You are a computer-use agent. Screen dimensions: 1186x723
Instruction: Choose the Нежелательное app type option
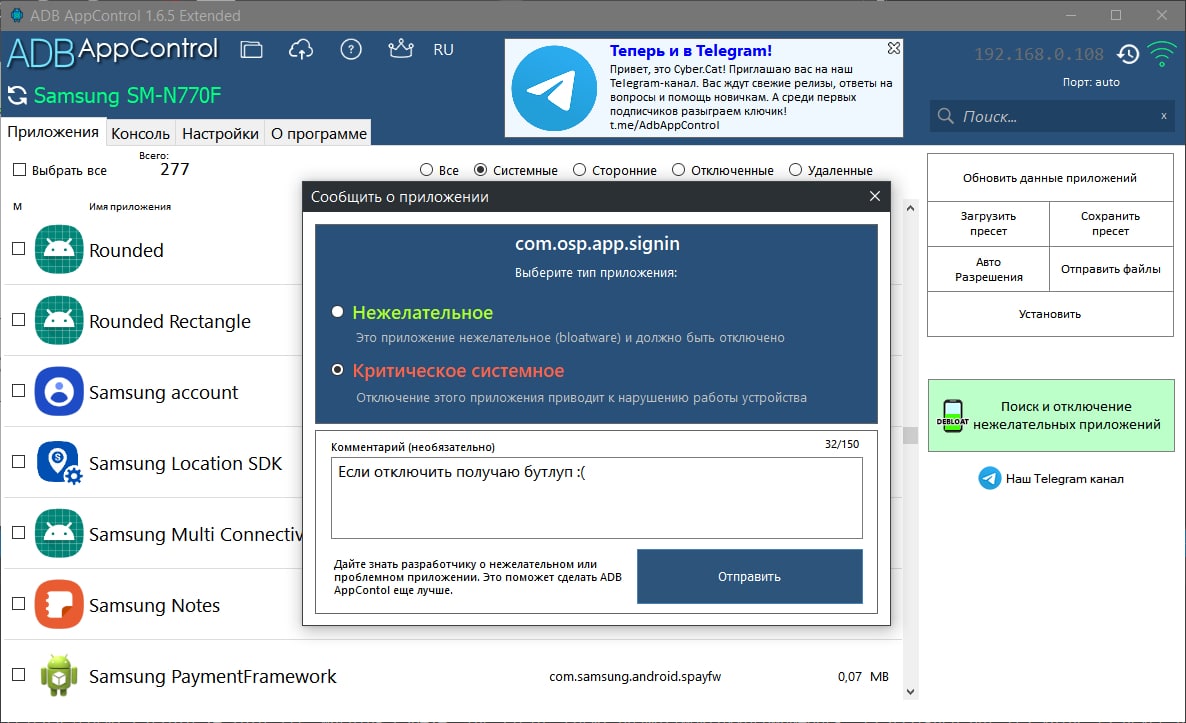pyautogui.click(x=337, y=312)
